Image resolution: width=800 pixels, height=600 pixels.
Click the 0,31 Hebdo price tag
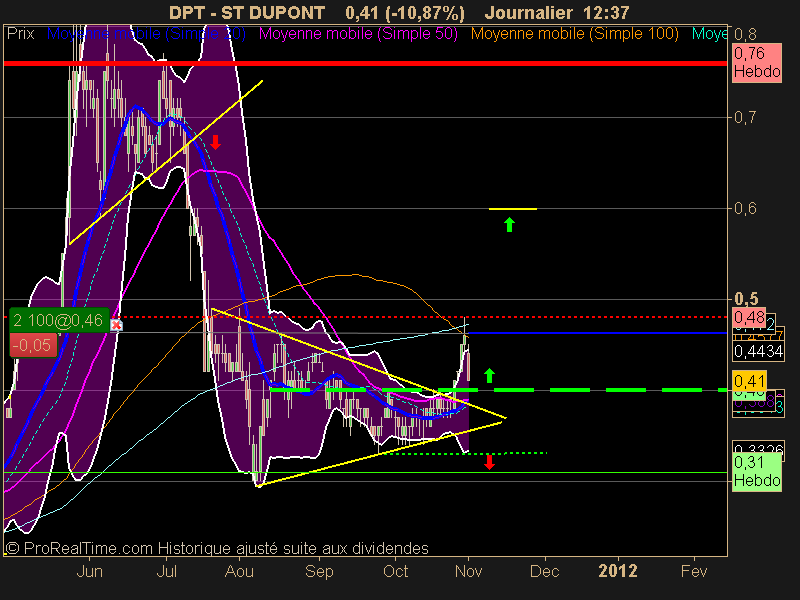click(x=757, y=471)
